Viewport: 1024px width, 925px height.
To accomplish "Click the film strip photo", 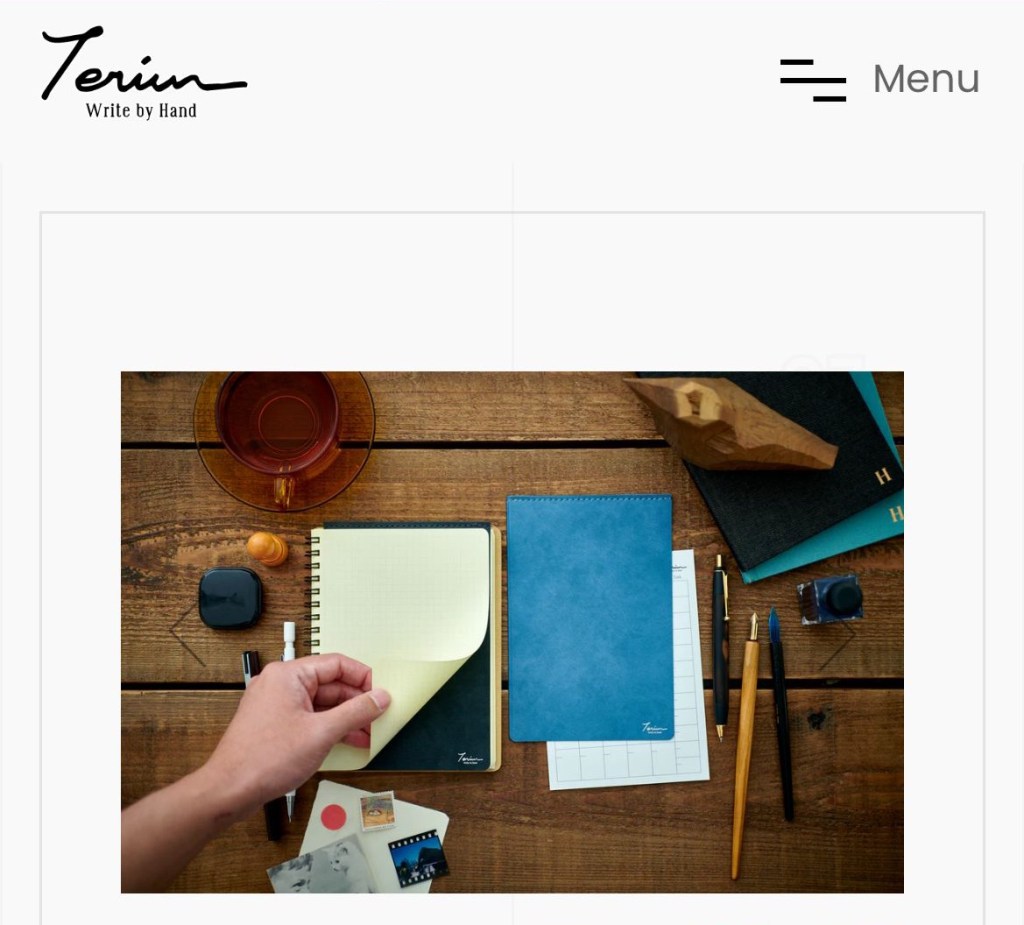I will coord(418,857).
